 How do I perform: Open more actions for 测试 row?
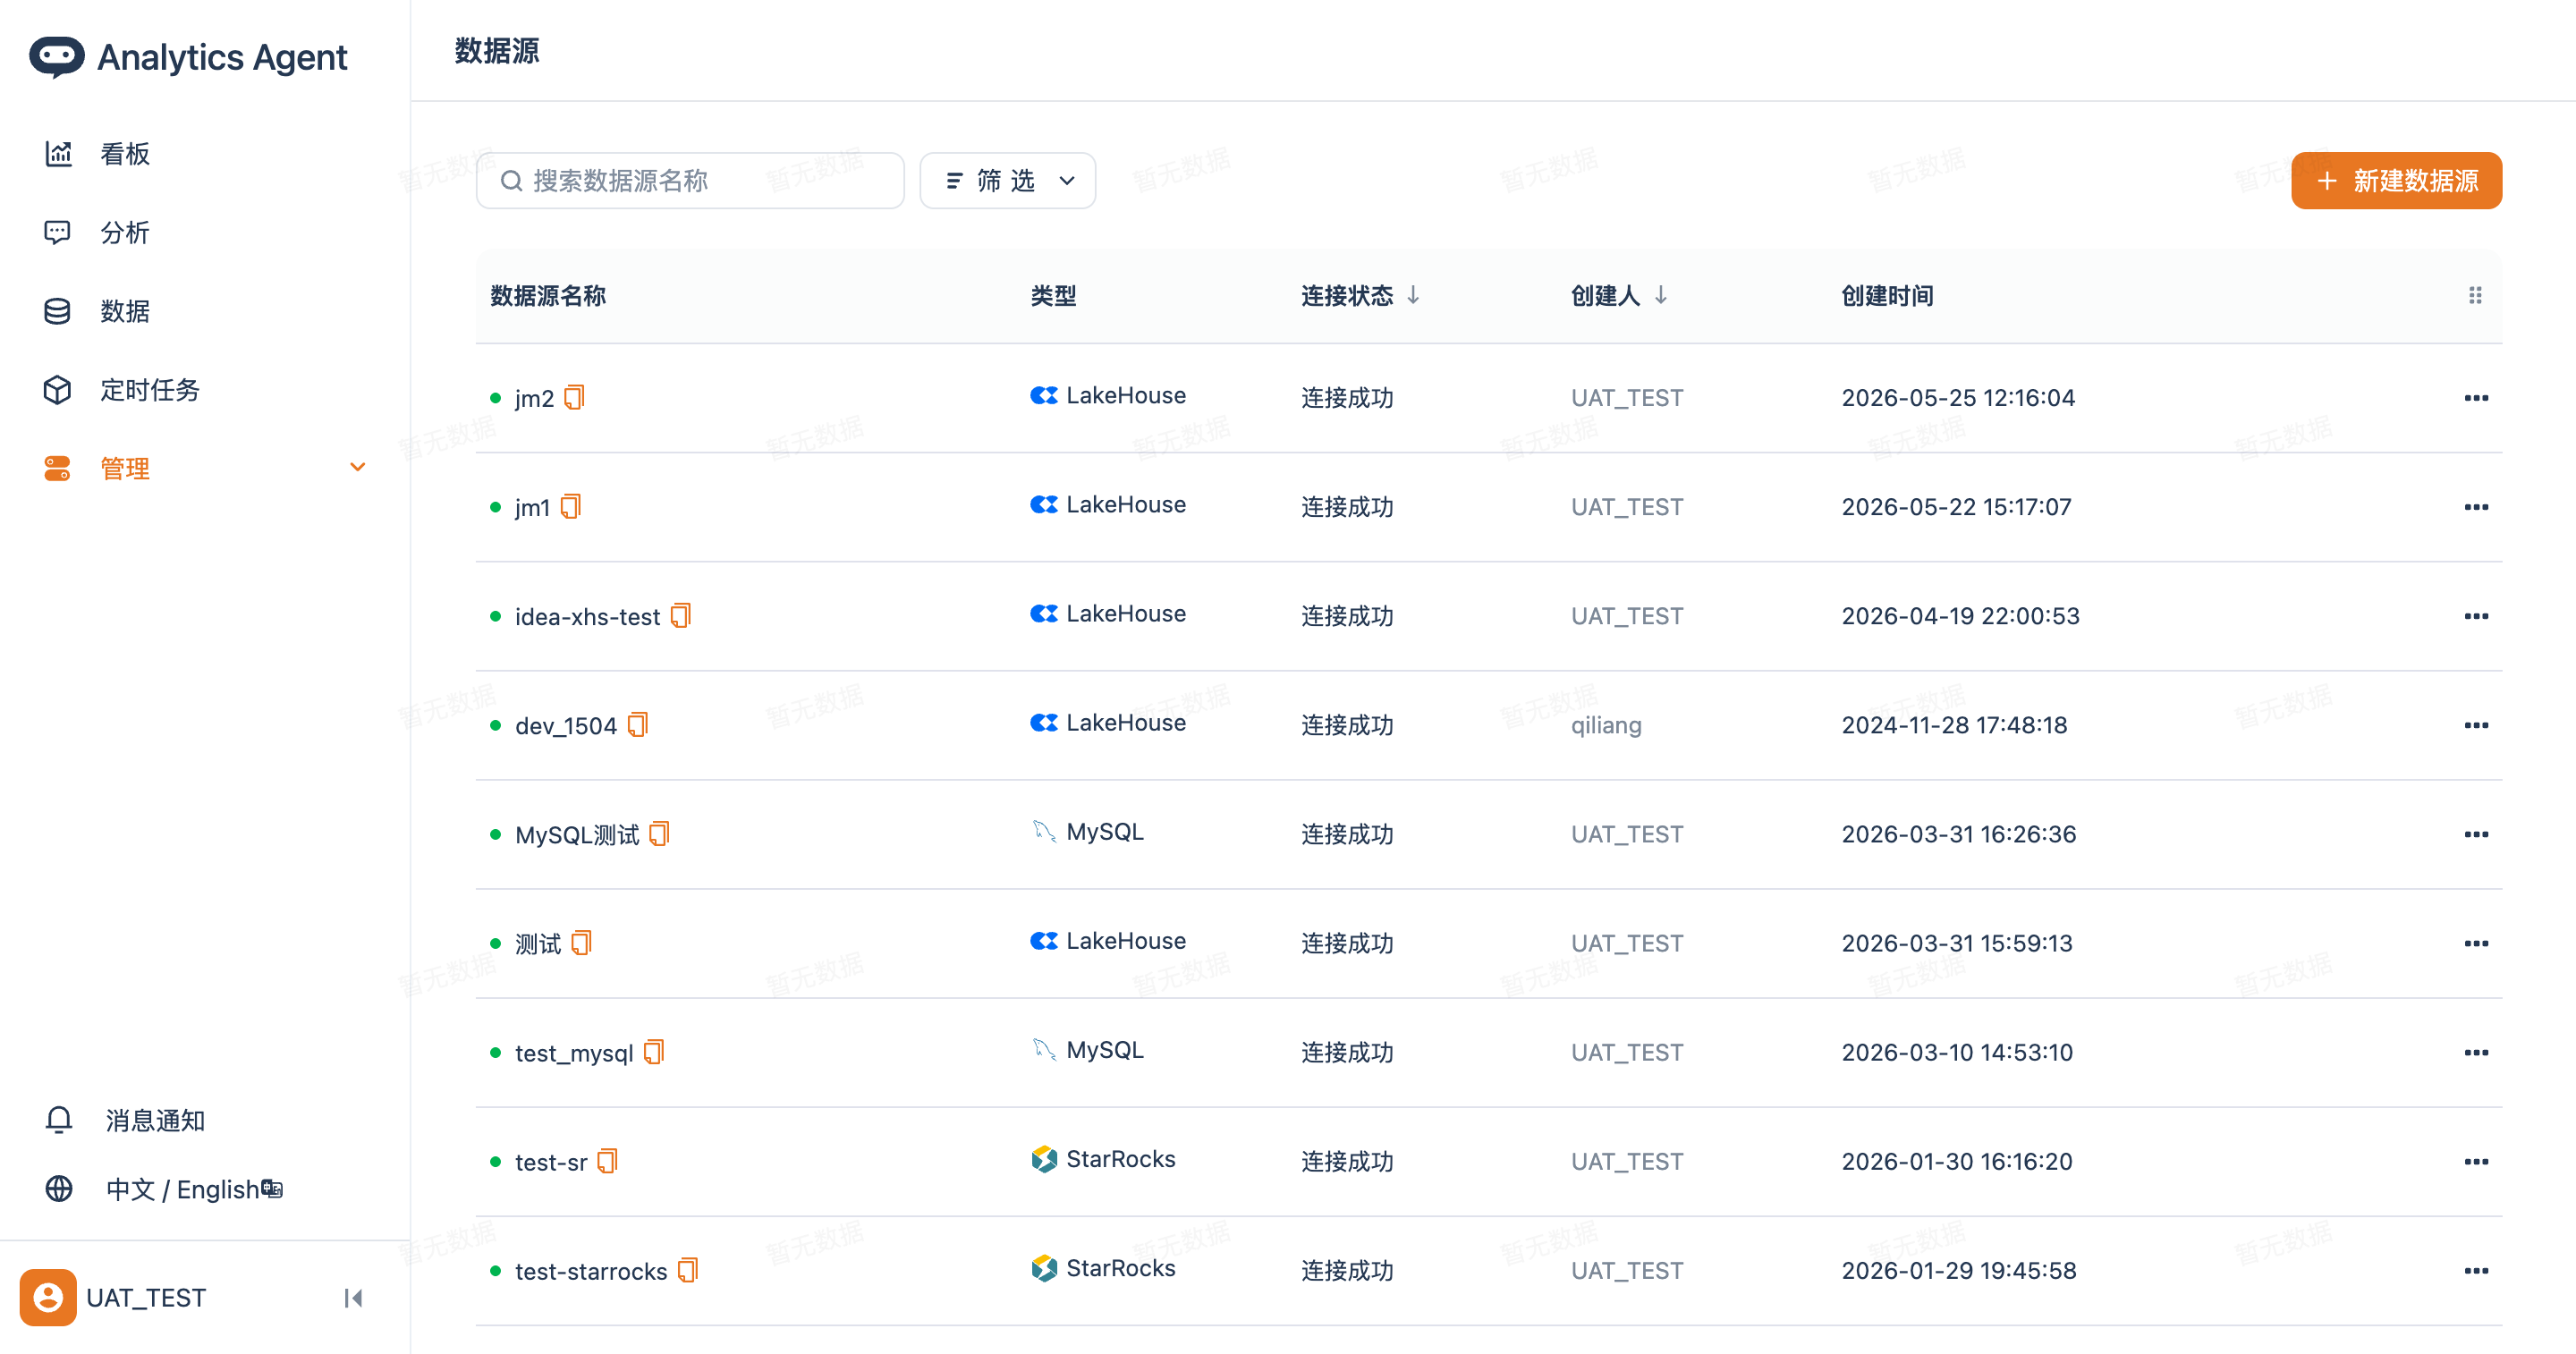[2476, 943]
